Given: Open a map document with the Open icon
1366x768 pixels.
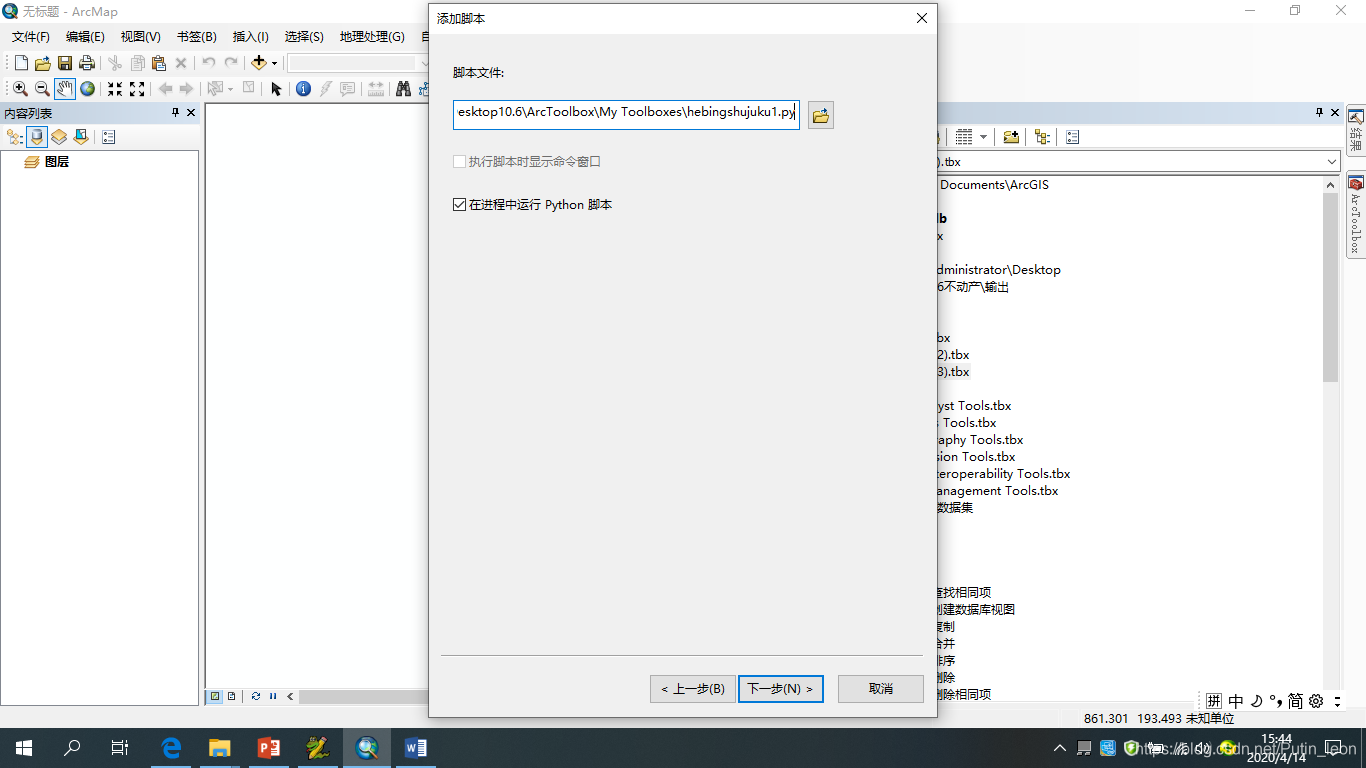Looking at the screenshot, I should [43, 63].
